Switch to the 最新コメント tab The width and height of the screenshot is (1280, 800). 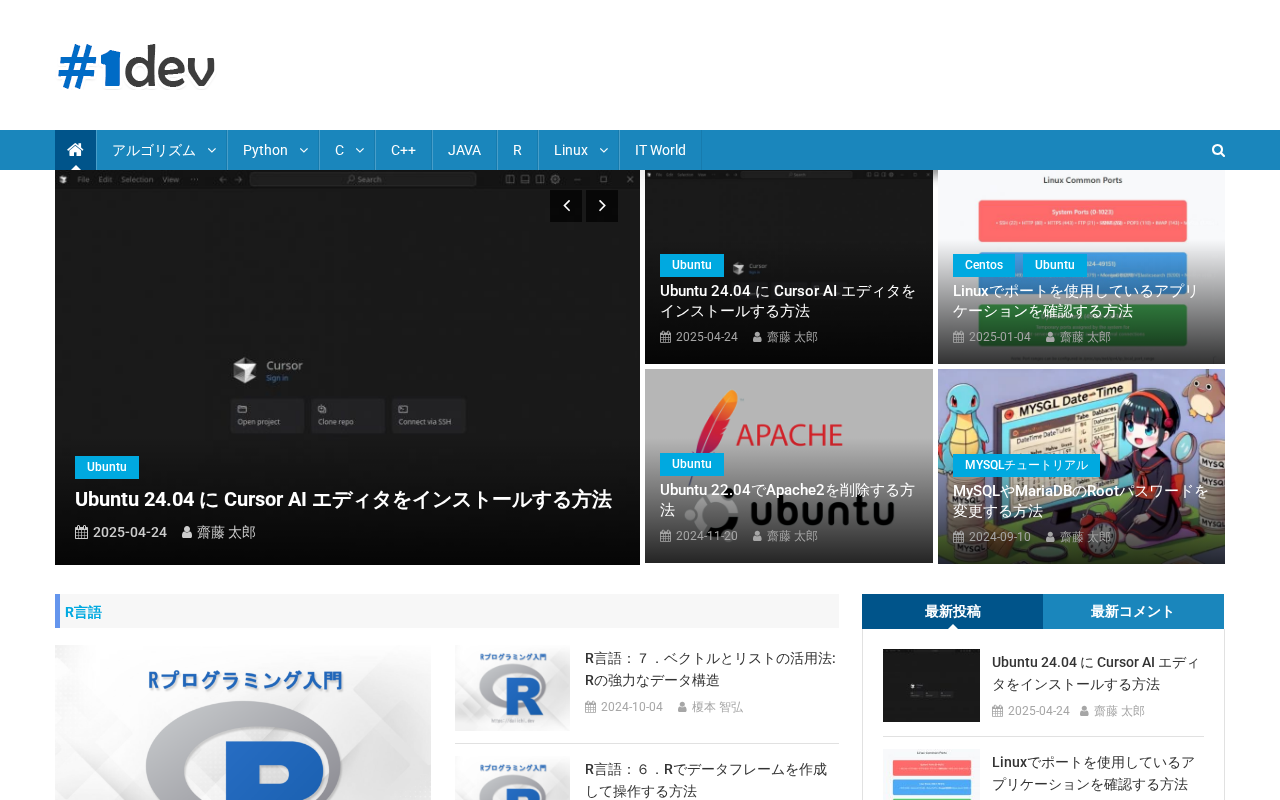(x=1132, y=611)
